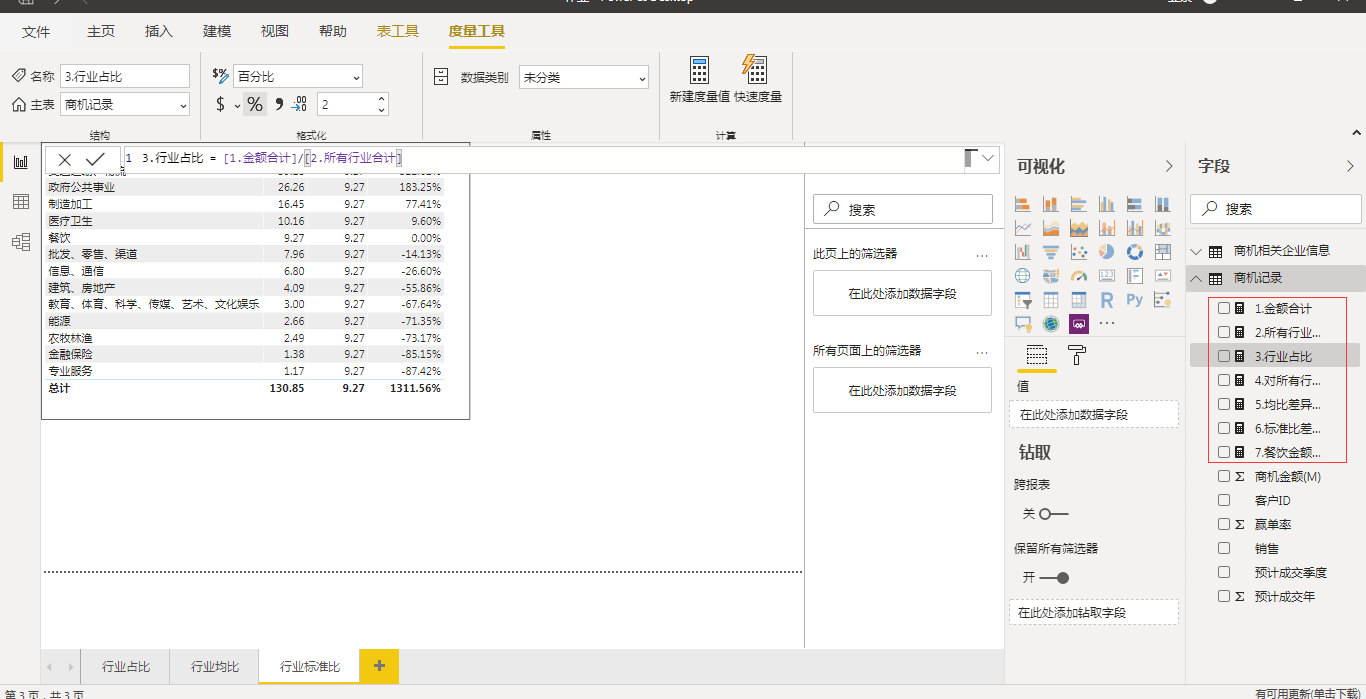1366x699 pixels.
Task: Expand the formula bar chevron
Action: [989, 158]
